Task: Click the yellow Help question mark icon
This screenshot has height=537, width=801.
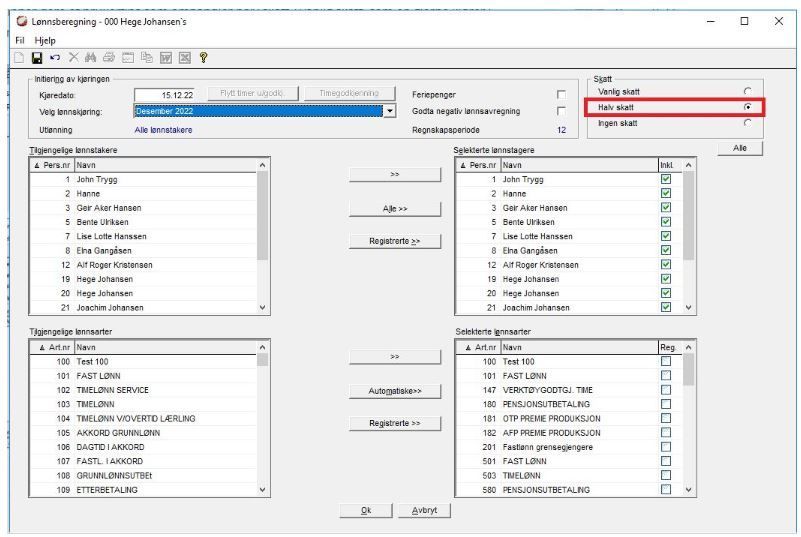Action: pyautogui.click(x=203, y=58)
